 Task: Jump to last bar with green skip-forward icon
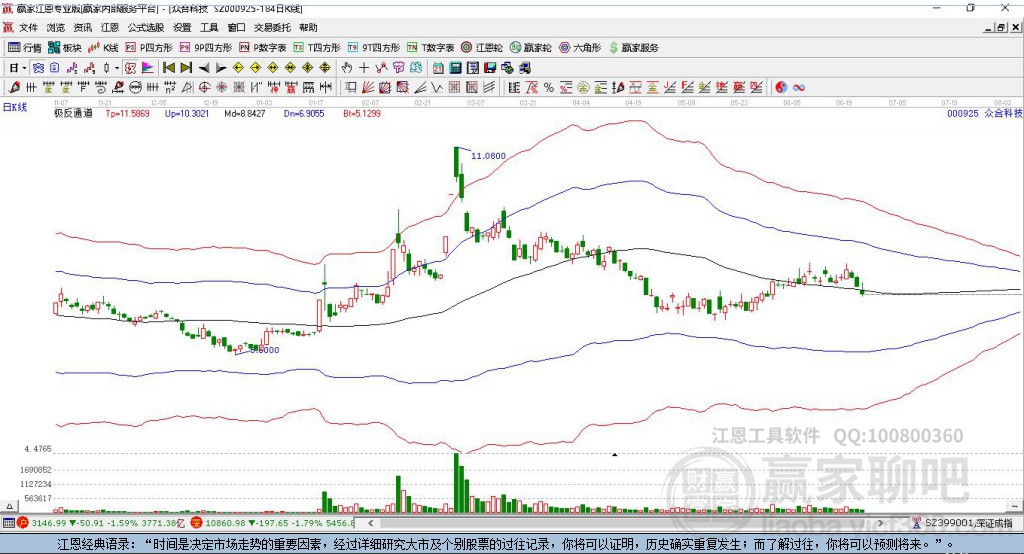click(186, 68)
